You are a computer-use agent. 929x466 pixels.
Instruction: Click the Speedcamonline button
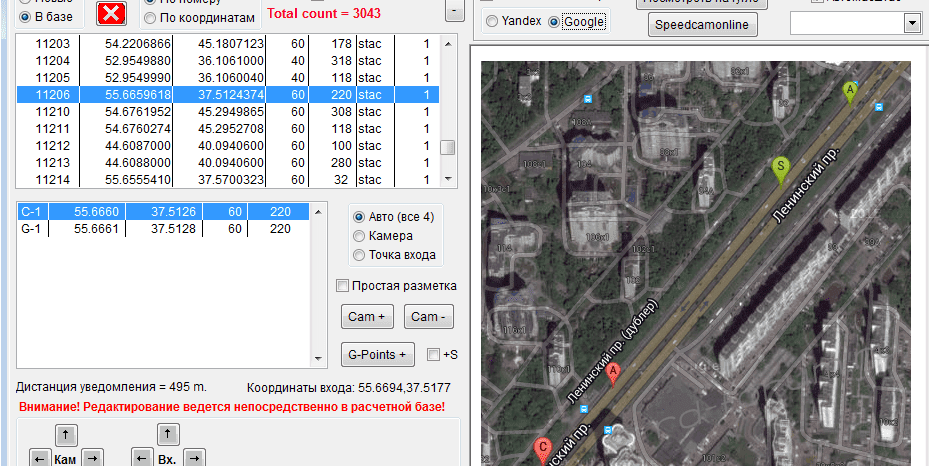[x=704, y=25]
